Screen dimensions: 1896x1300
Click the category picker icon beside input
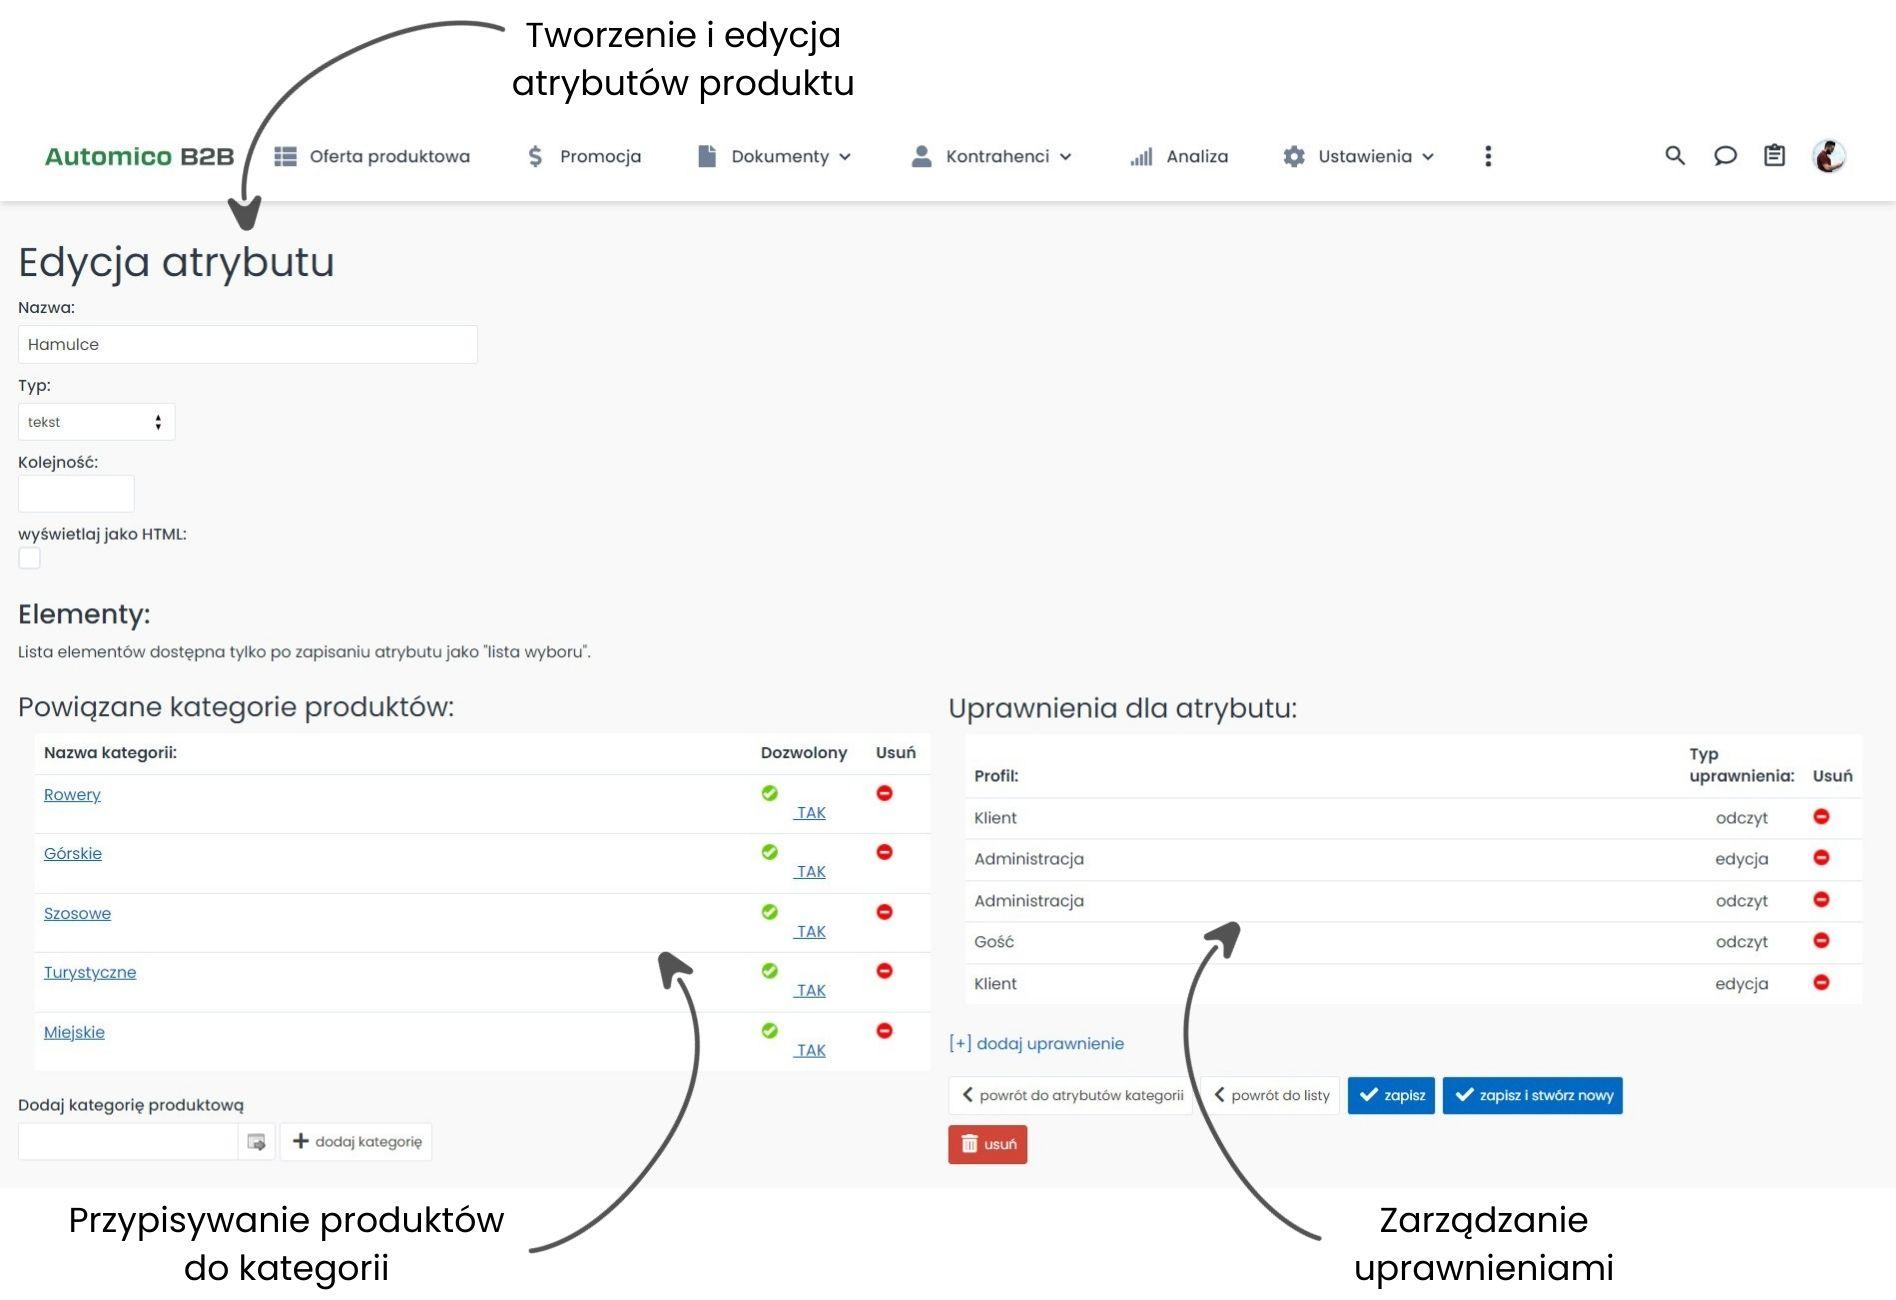256,1142
